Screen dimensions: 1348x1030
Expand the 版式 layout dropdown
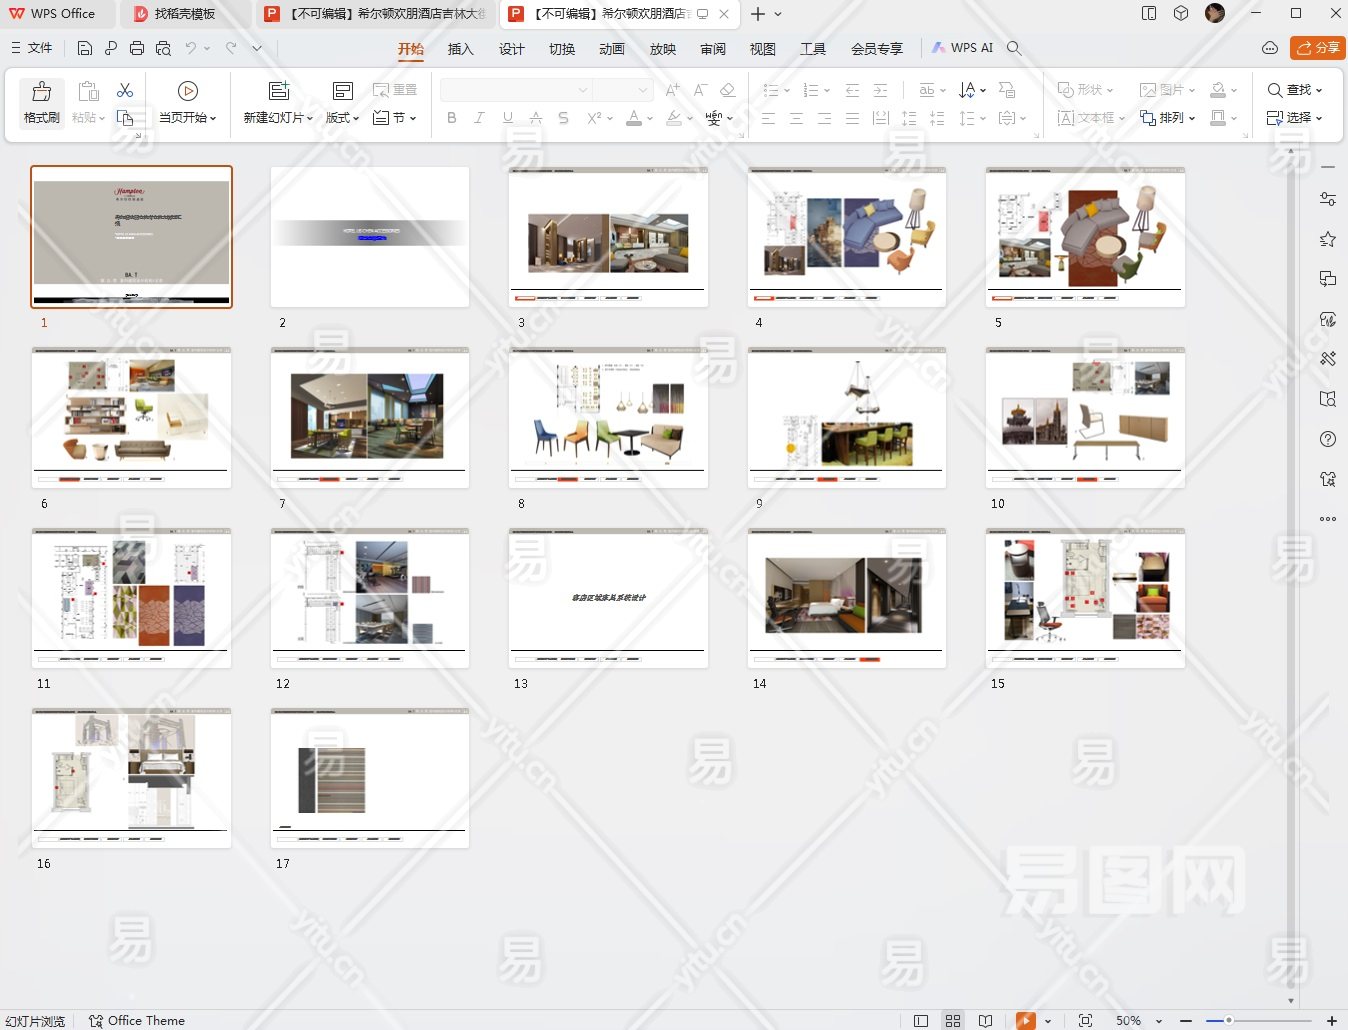(343, 118)
